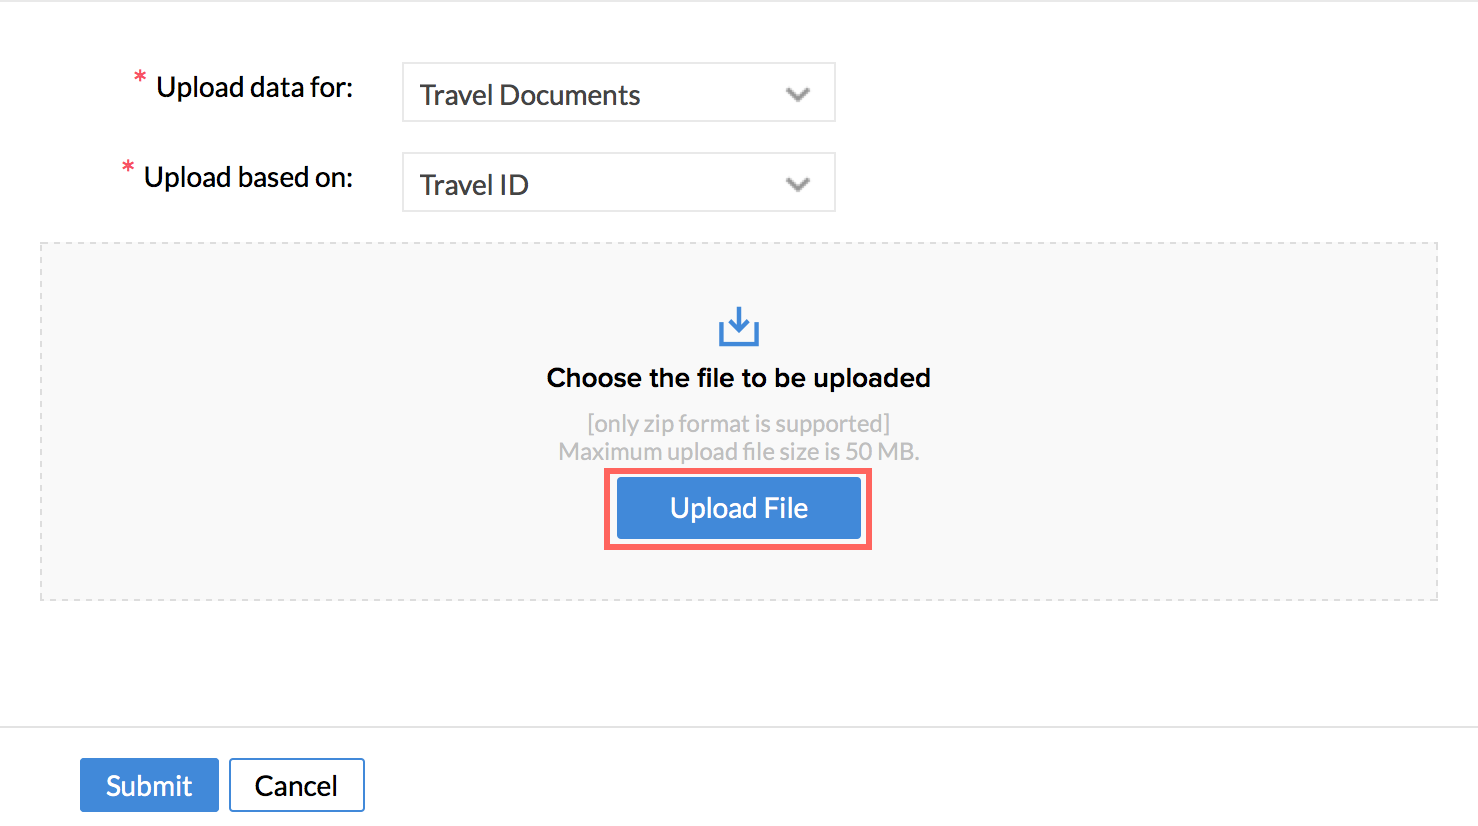Screen dimensions: 1478x826
Task: Open the Travel ID dropdown
Action: (618, 183)
